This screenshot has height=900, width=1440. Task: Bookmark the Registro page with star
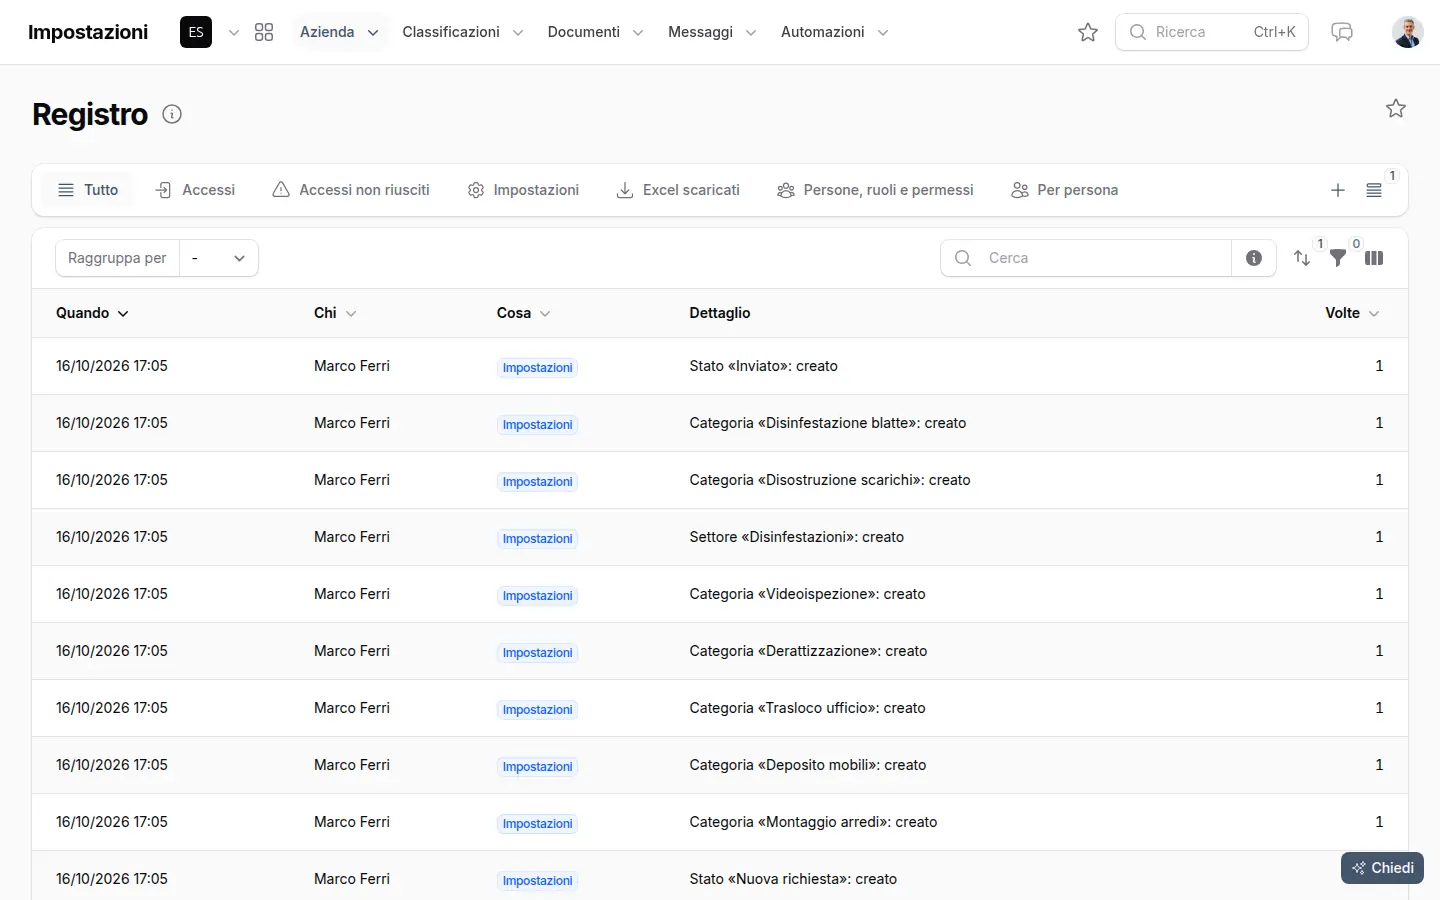pos(1396,108)
